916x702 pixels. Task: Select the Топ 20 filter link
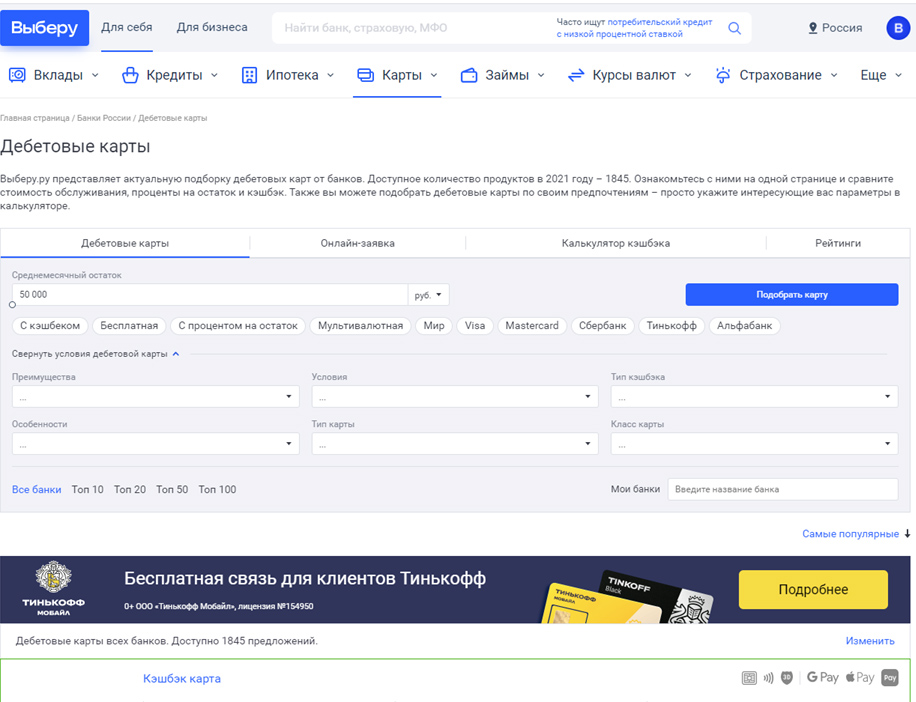point(130,489)
